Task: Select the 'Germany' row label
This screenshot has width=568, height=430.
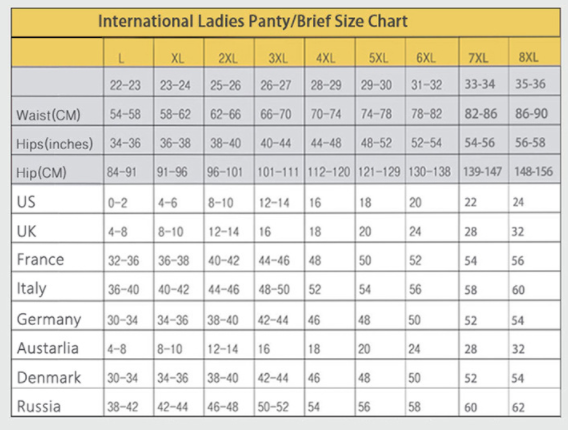Action: 49,319
